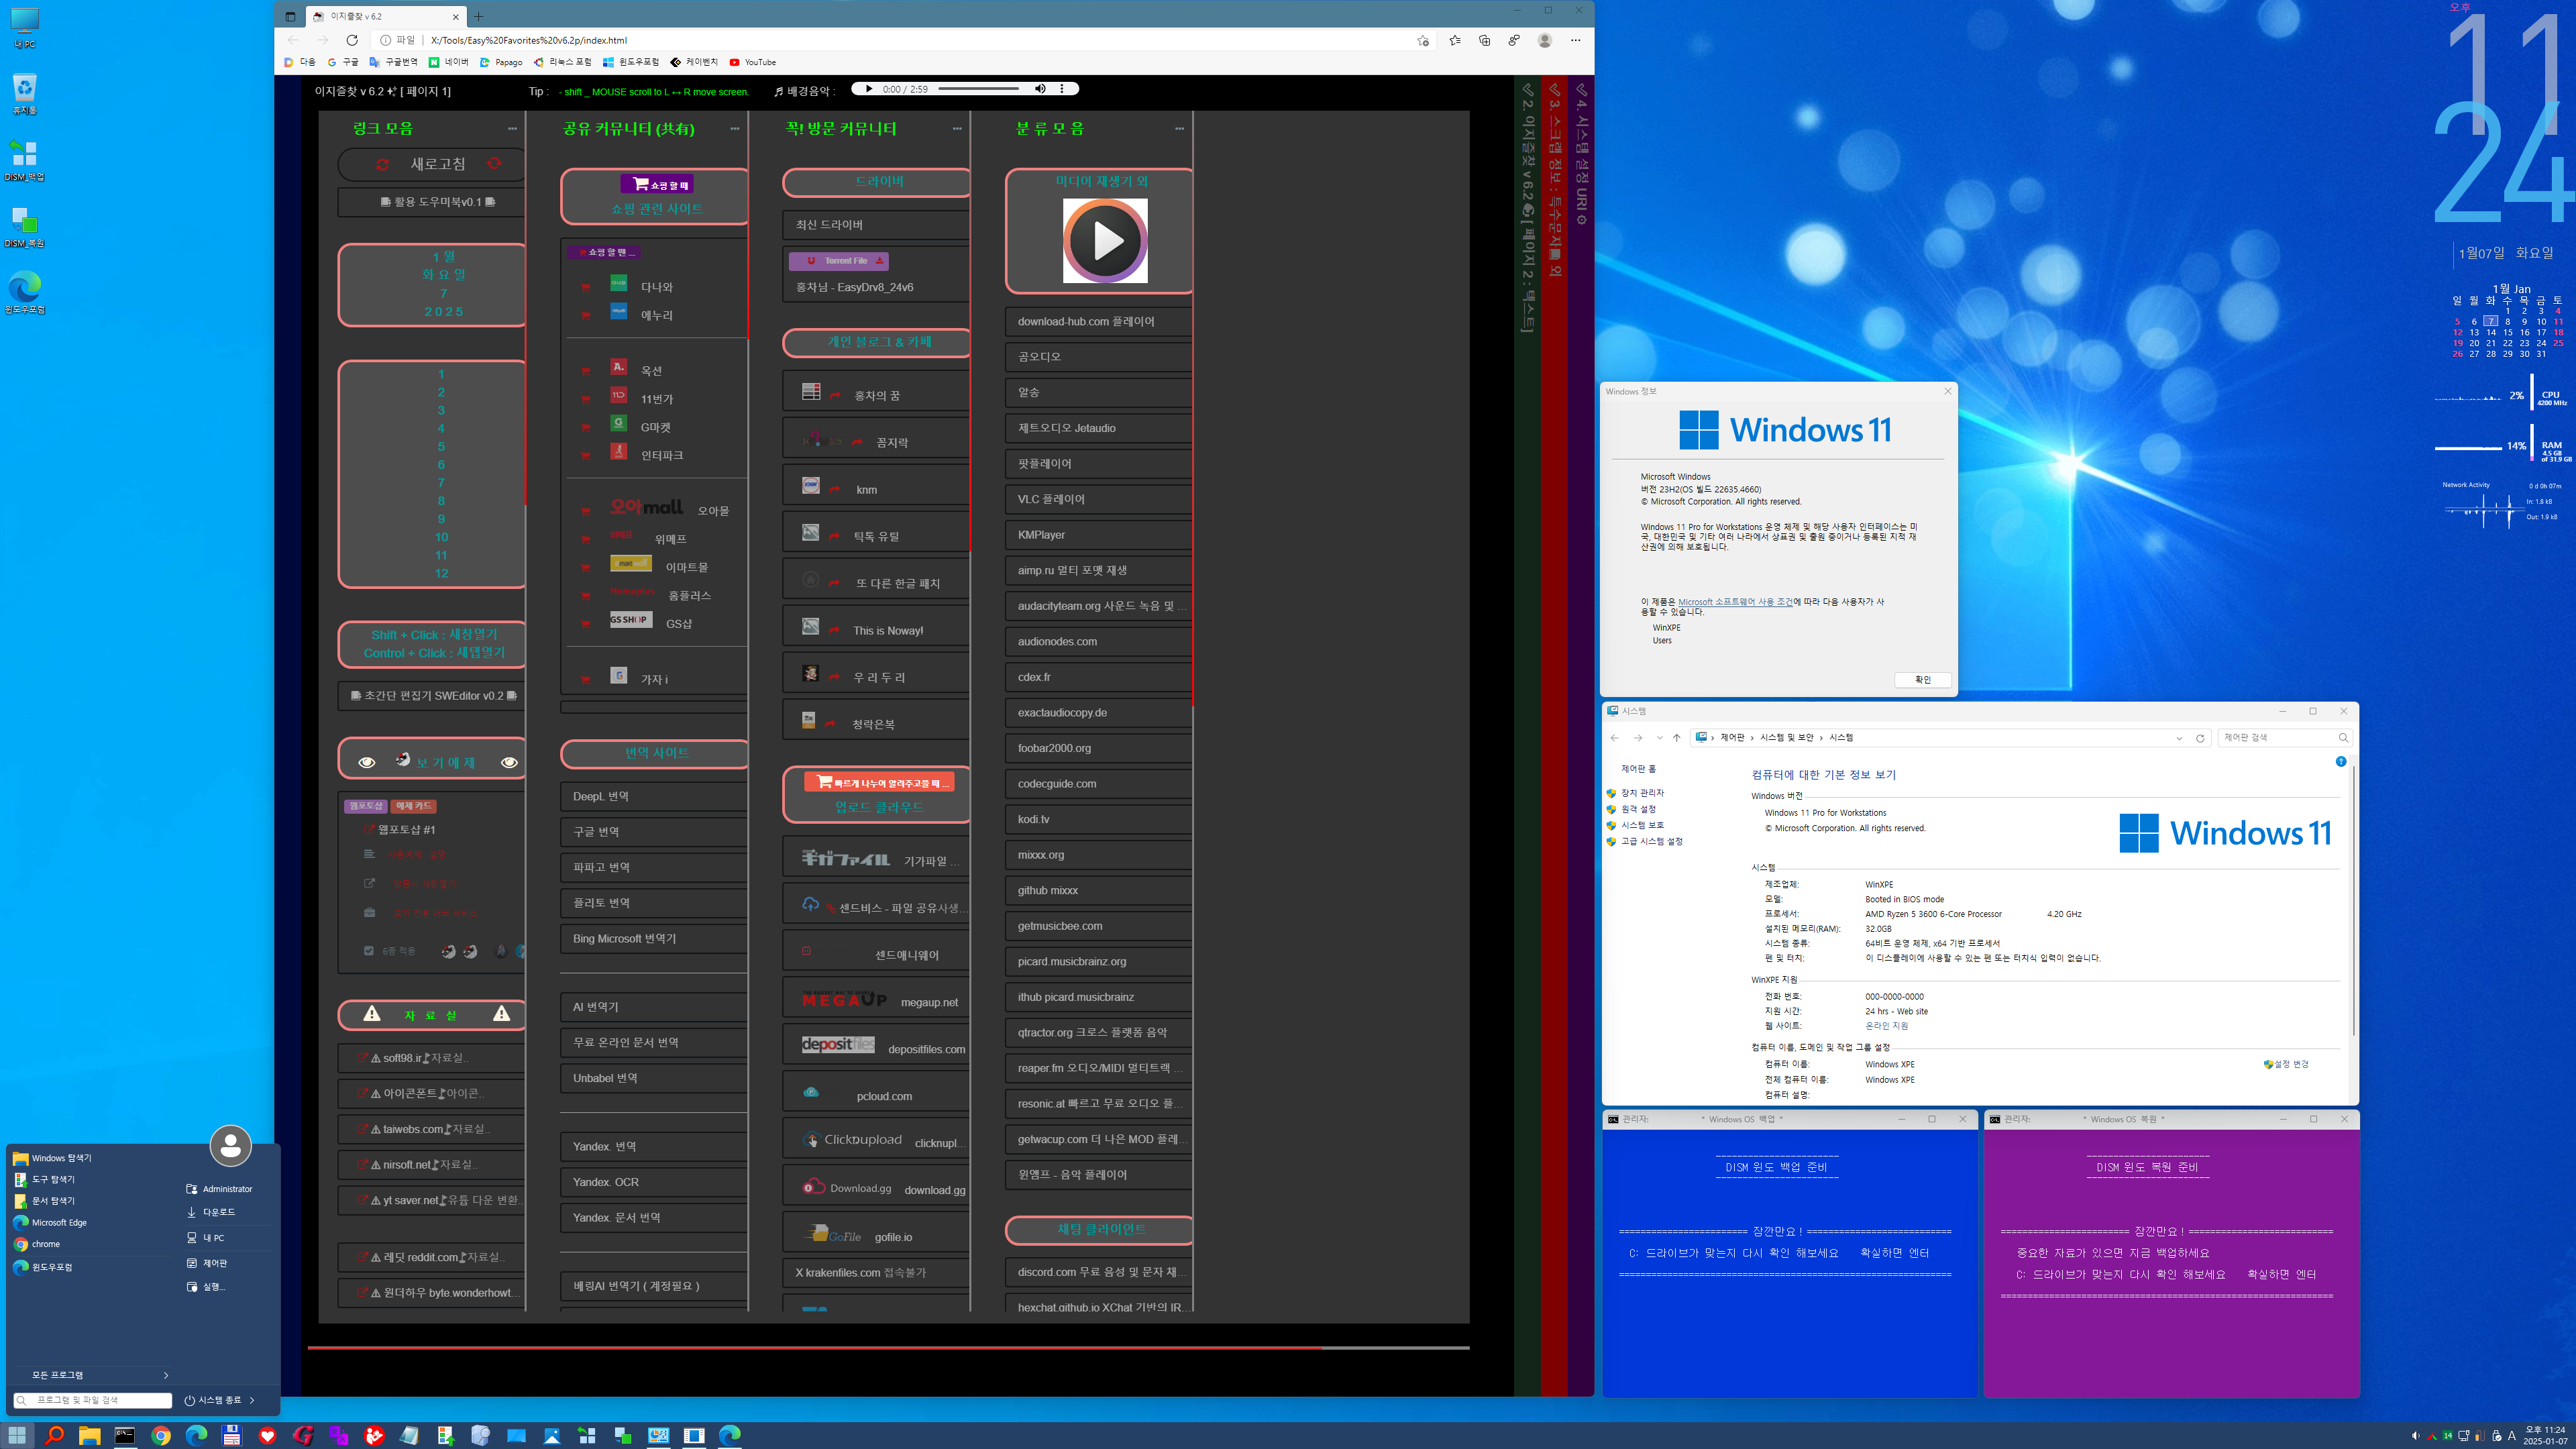
Task: Open 꼭! 방문 커뮤니티 panel ellipsis menu
Action: click(957, 128)
